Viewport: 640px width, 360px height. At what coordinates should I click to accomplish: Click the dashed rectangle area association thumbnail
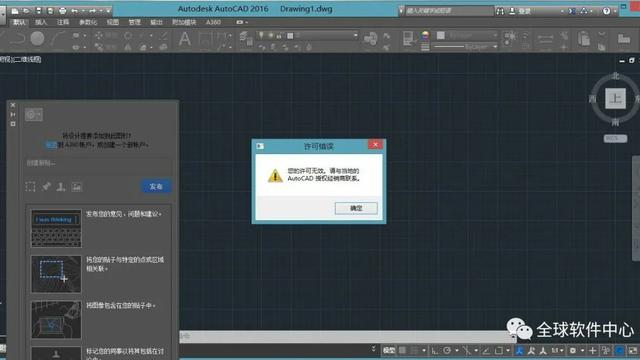tap(56, 274)
